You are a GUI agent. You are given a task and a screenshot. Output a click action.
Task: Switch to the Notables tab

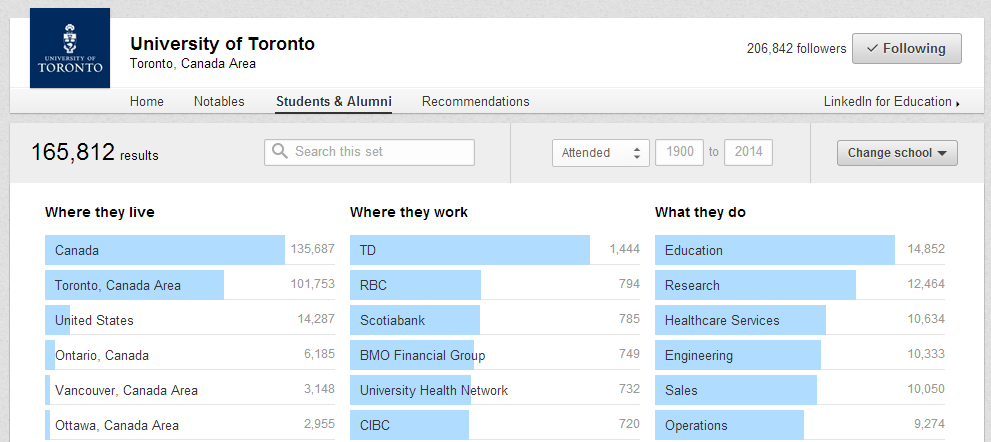[219, 102]
